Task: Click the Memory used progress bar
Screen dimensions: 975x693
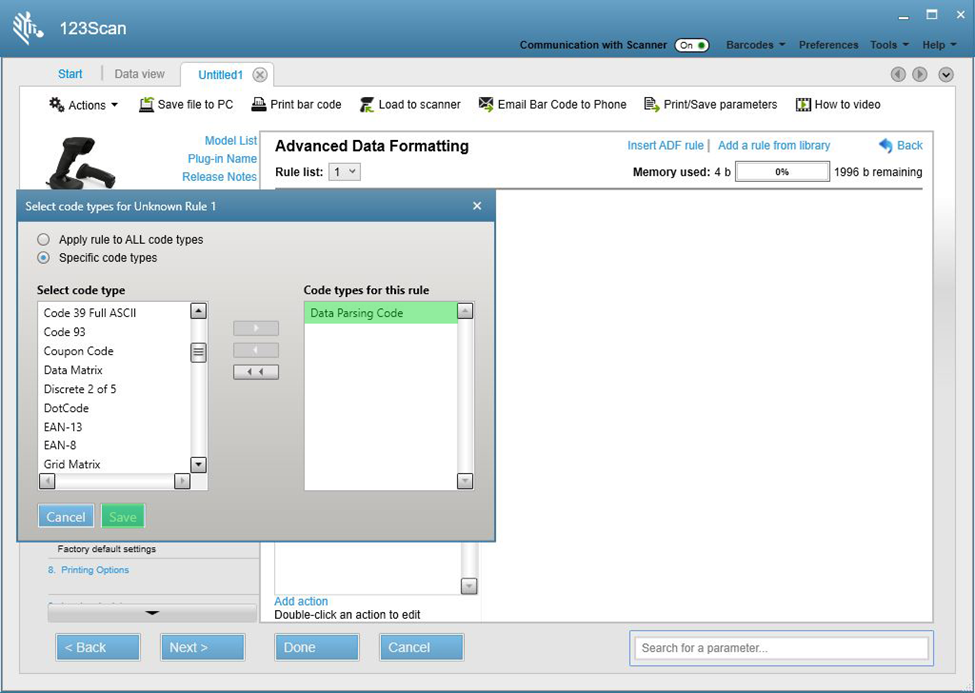Action: tap(781, 171)
